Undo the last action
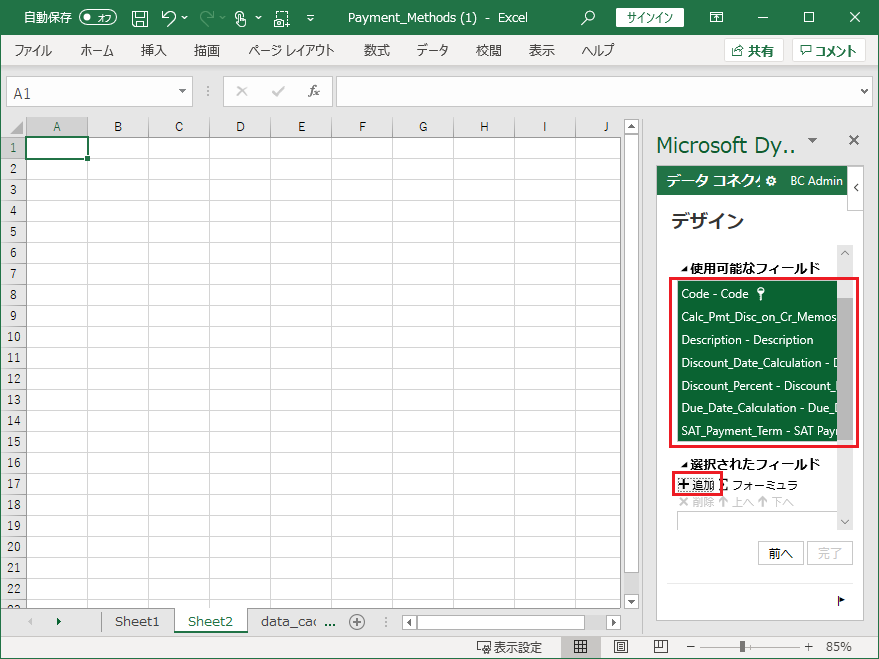Viewport: 879px width, 659px height. pyautogui.click(x=169, y=18)
